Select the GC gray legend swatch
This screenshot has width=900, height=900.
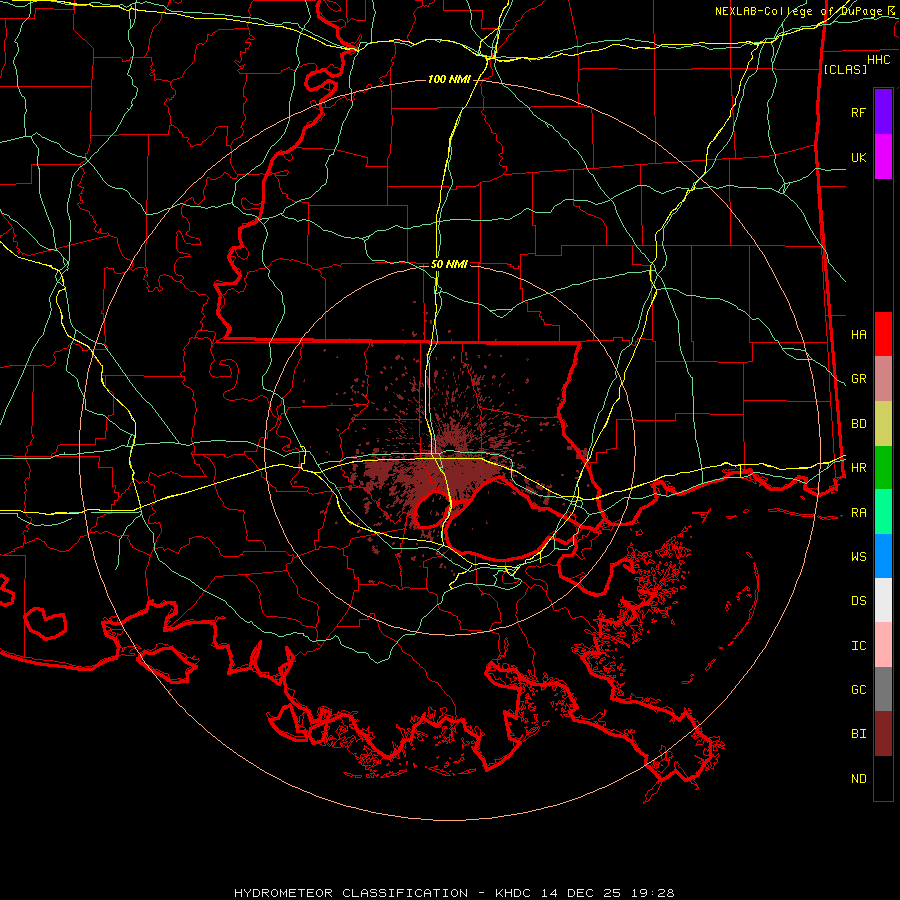click(x=883, y=689)
